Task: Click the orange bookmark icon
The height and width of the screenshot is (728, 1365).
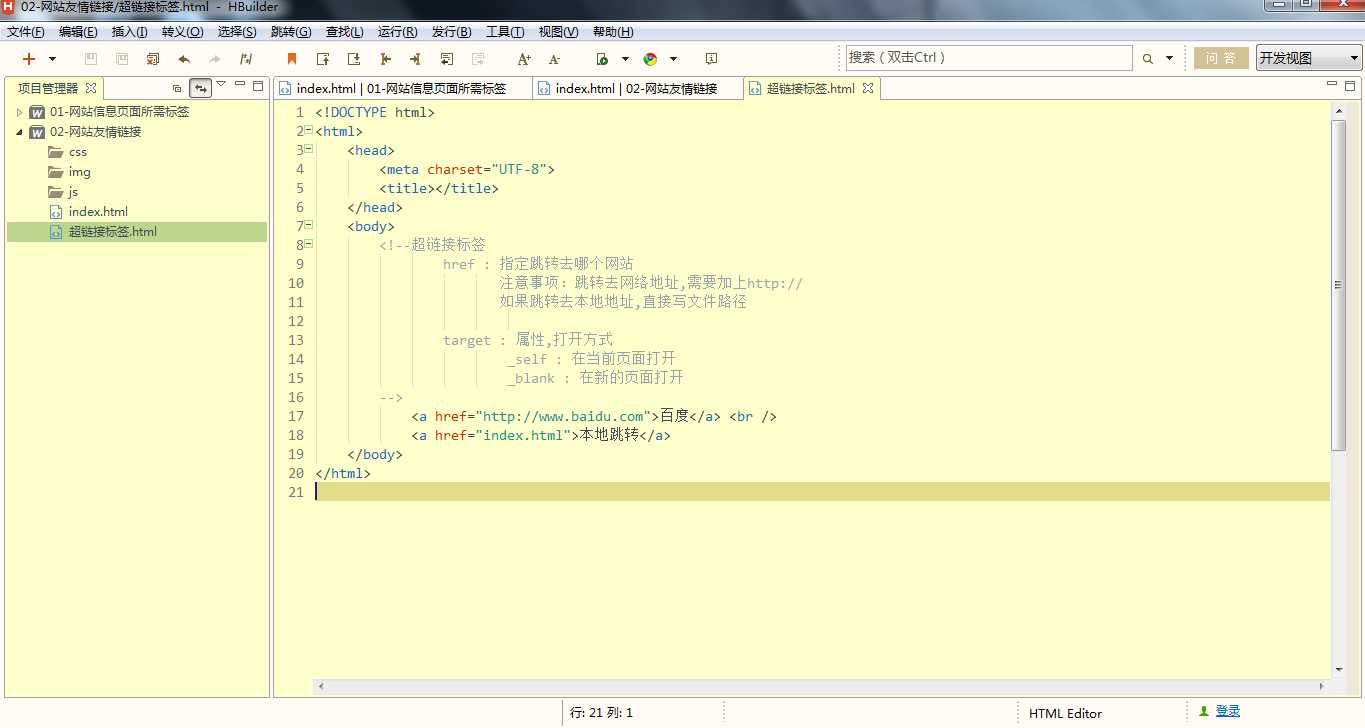Action: (292, 59)
